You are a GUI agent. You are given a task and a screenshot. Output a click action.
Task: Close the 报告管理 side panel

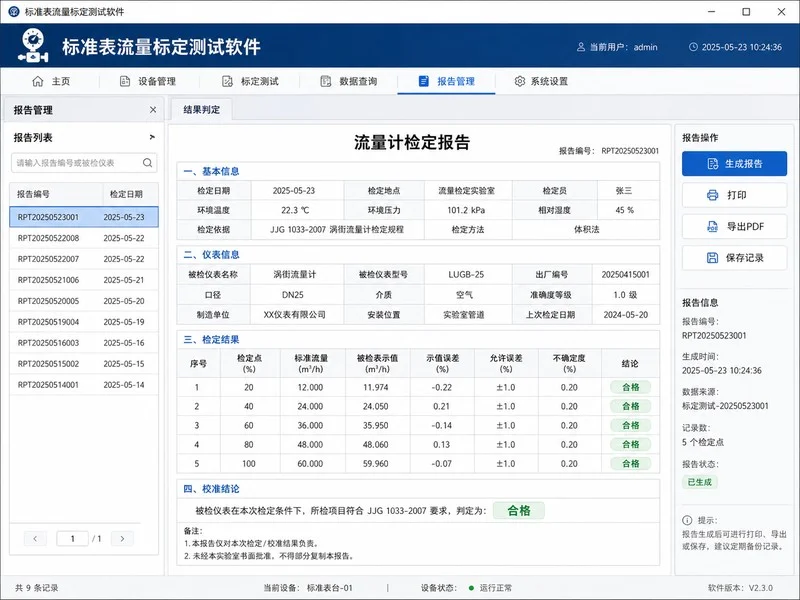click(x=153, y=110)
